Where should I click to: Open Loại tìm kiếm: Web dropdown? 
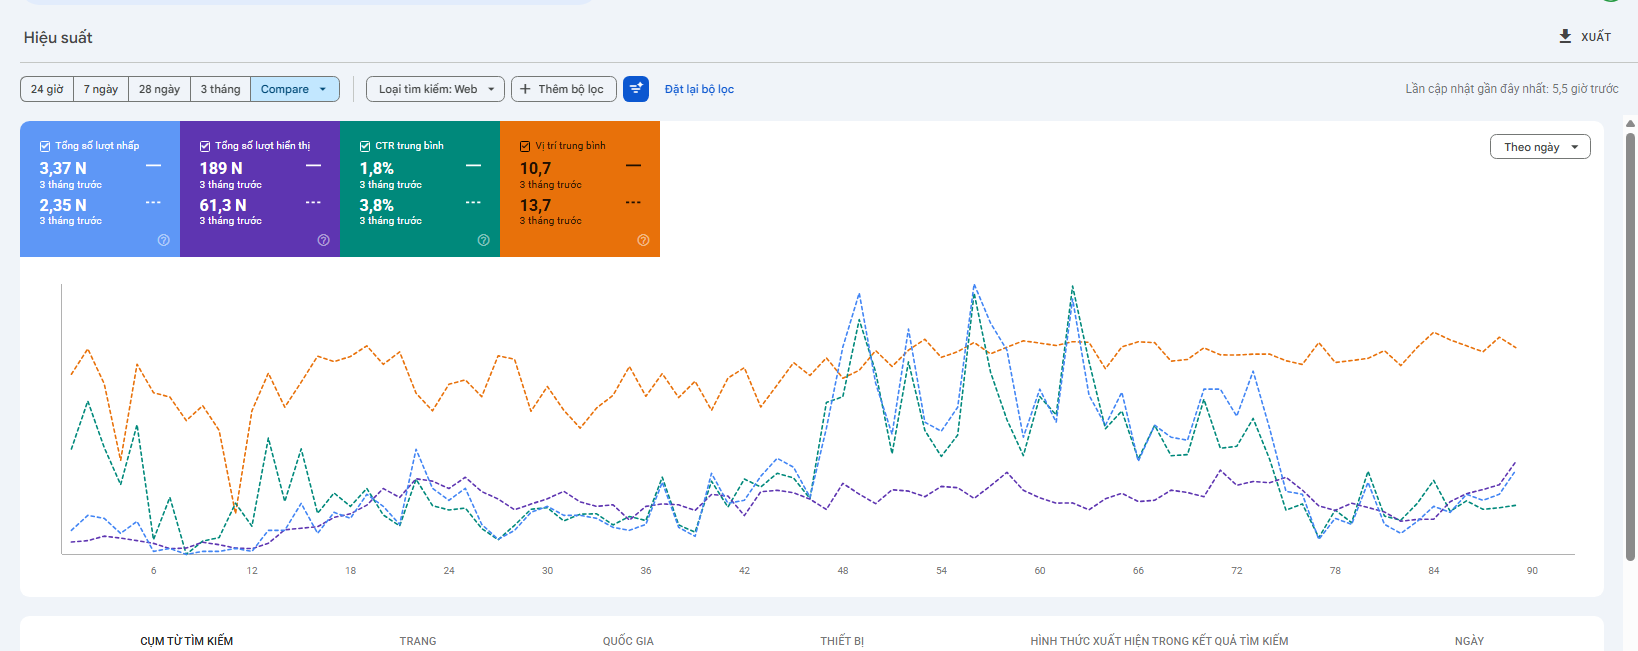point(435,89)
